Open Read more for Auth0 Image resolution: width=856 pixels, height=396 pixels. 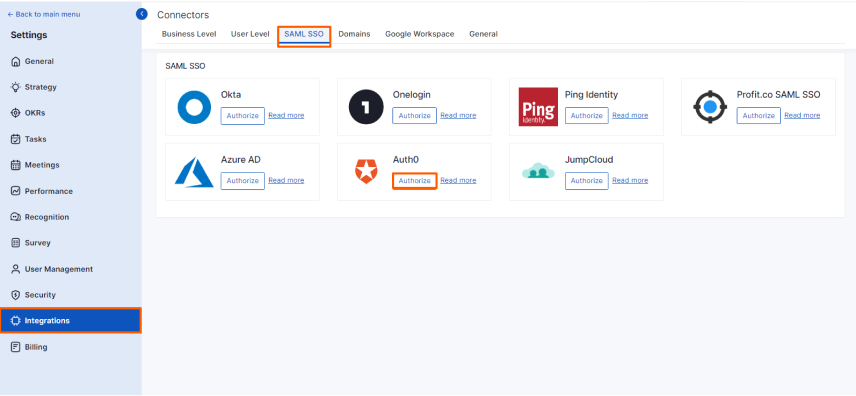[x=458, y=180]
